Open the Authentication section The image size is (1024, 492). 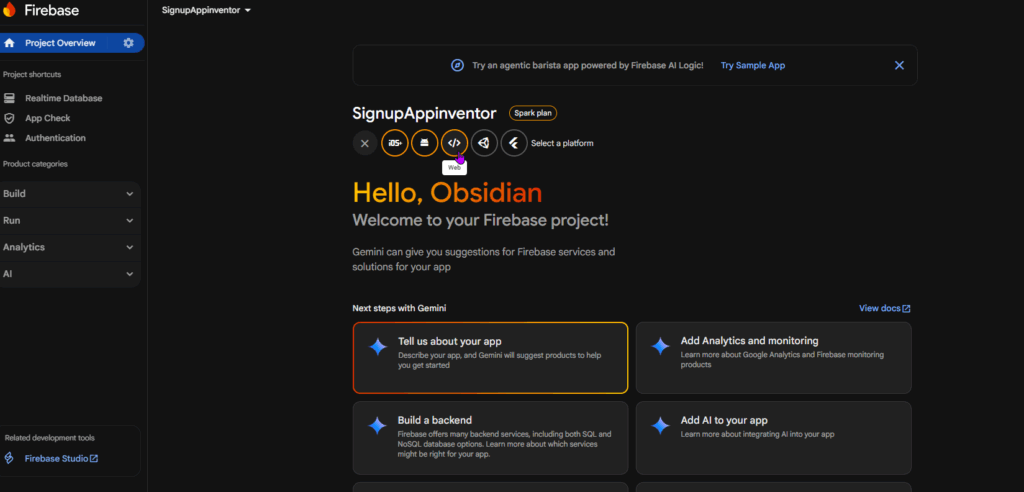[55, 138]
